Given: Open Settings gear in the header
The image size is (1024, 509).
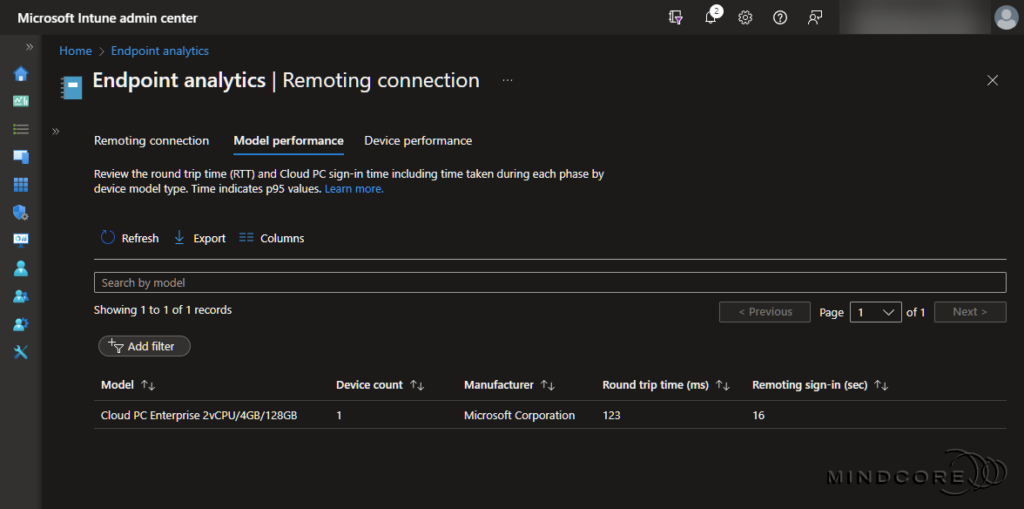Looking at the screenshot, I should tap(745, 18).
